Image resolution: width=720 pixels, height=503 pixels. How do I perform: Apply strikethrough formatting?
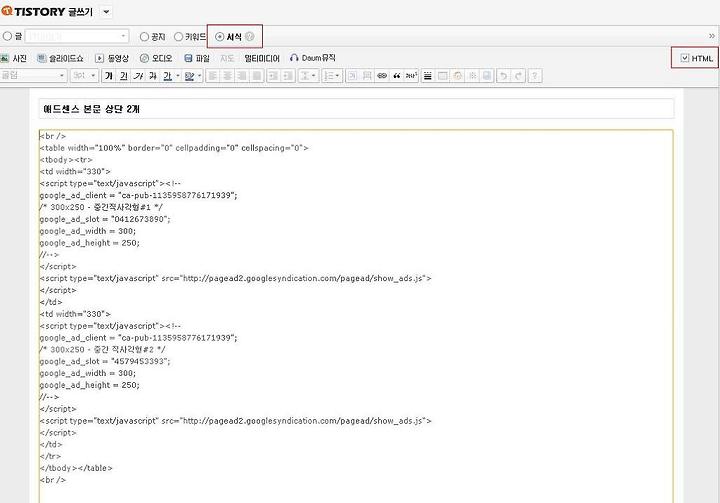153,76
